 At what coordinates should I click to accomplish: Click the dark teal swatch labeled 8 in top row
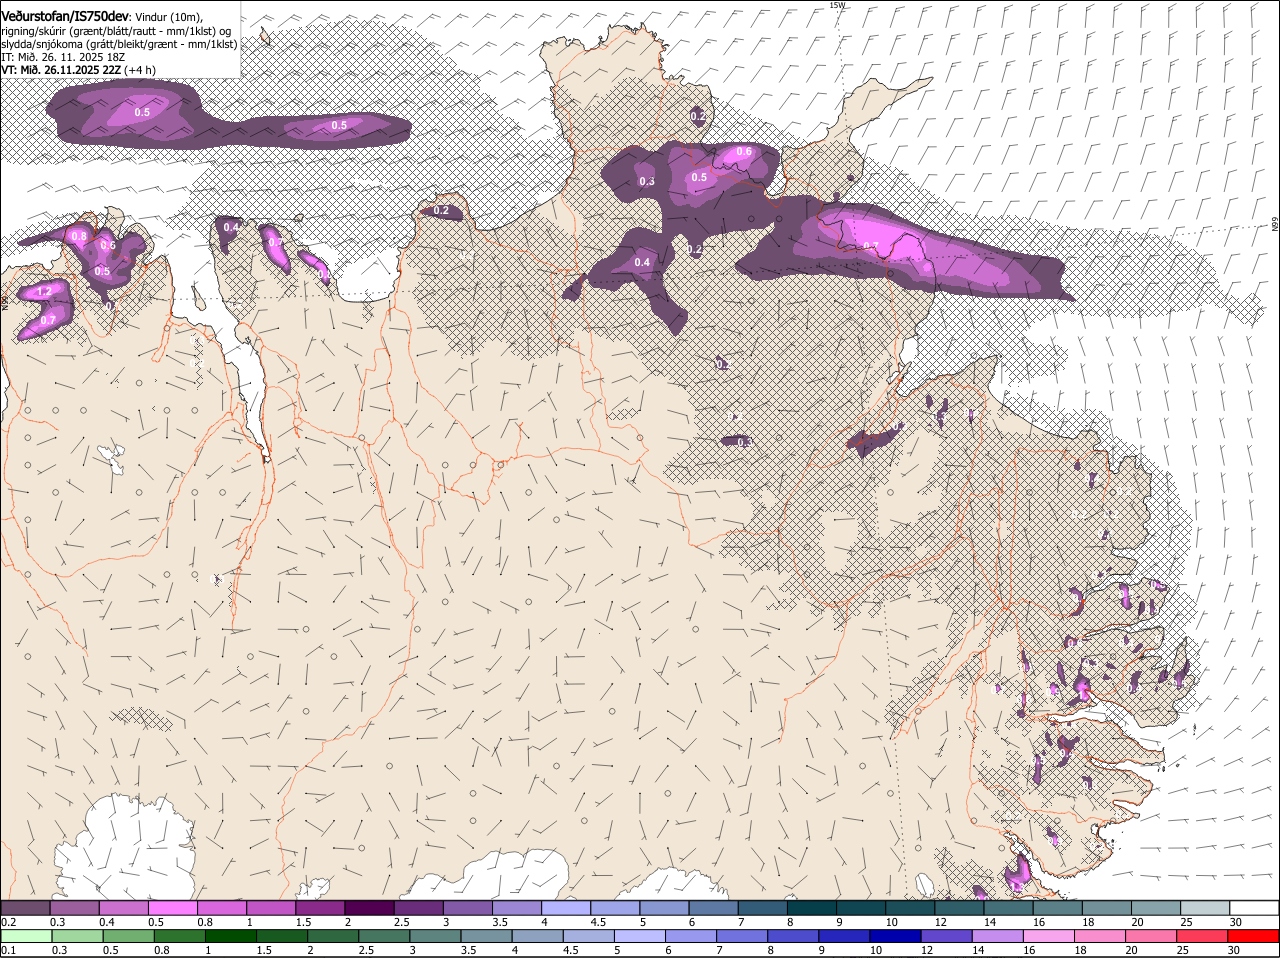coord(811,908)
